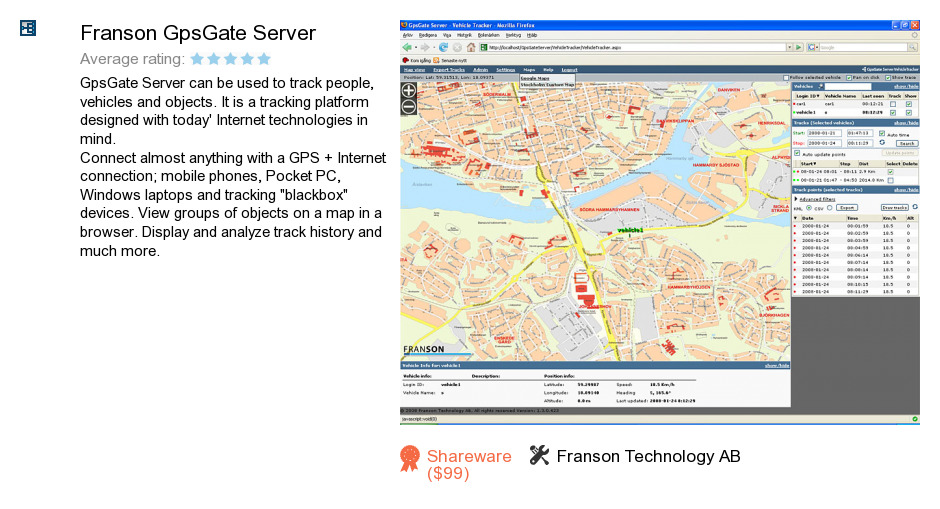Click the refresh icon beside the Stop time field
940x509 pixels.
[882, 143]
